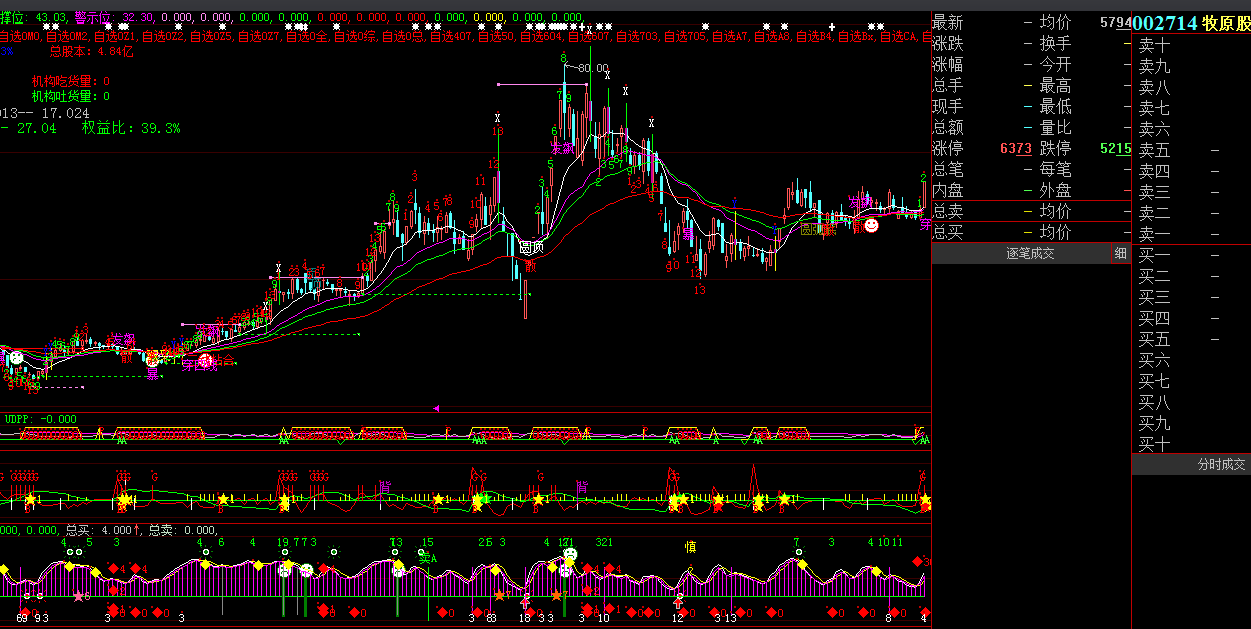The width and height of the screenshot is (1251, 629).
Task: Select the 最新 latest price label
Action: coord(948,23)
